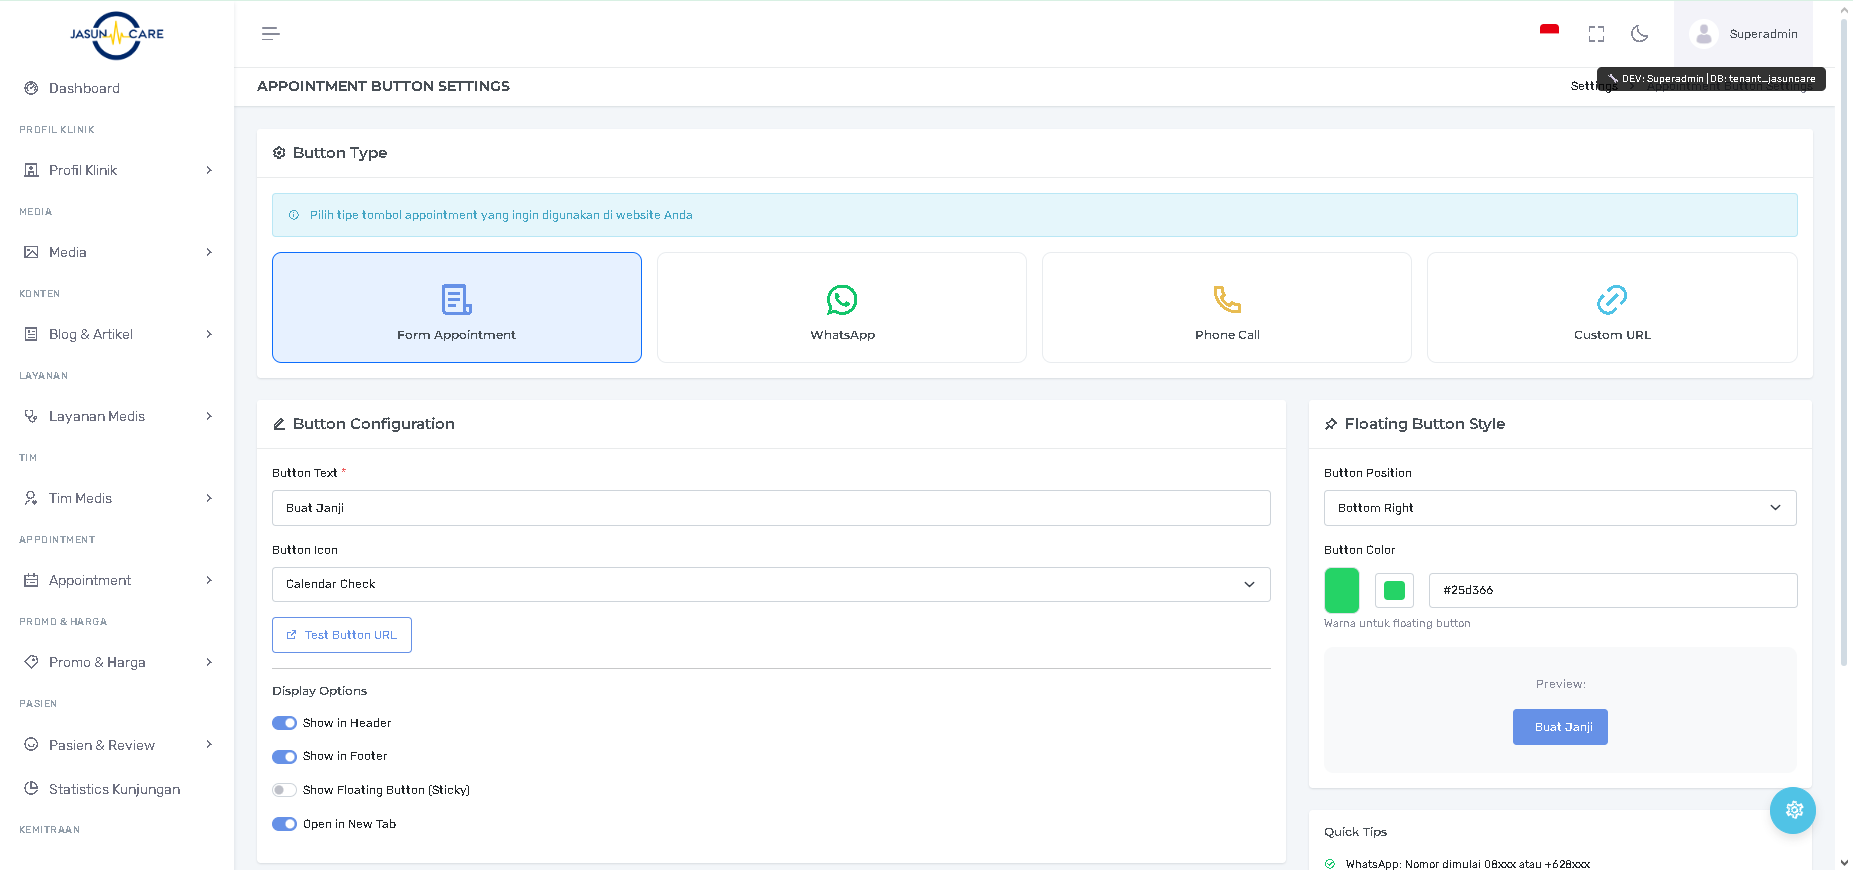Go to Dashboard in the sidebar
Viewport: 1853px width, 870px height.
84,88
